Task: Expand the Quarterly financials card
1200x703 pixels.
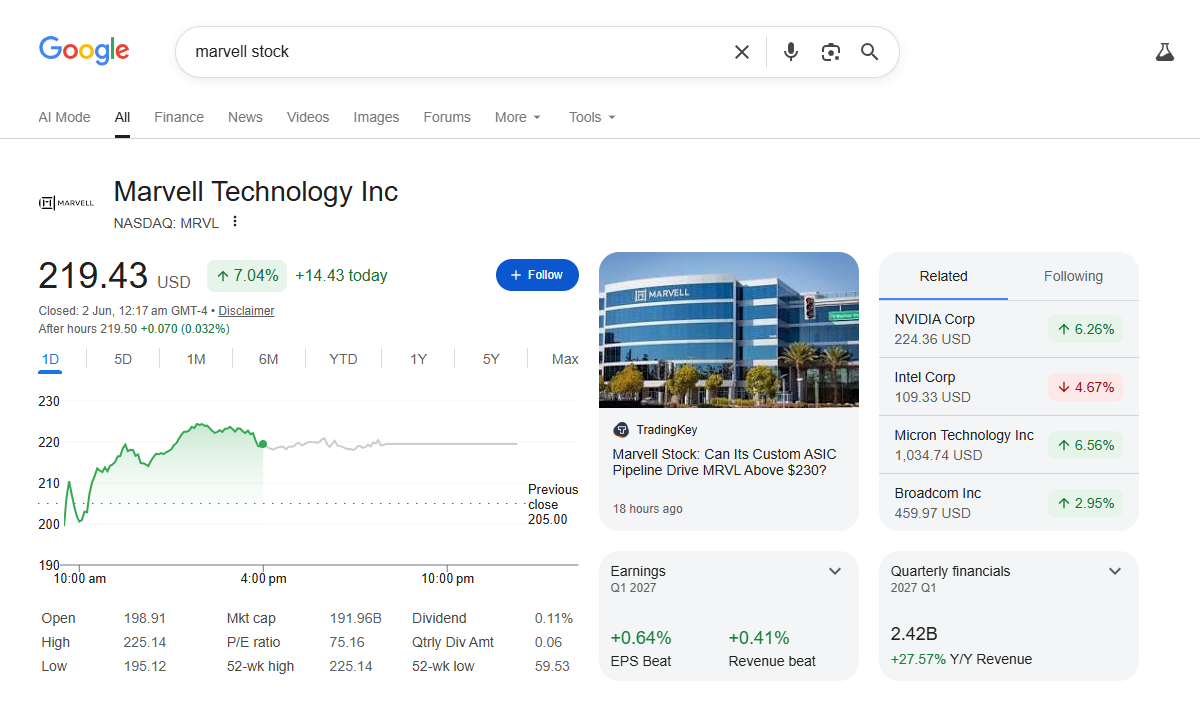Action: (x=1115, y=571)
